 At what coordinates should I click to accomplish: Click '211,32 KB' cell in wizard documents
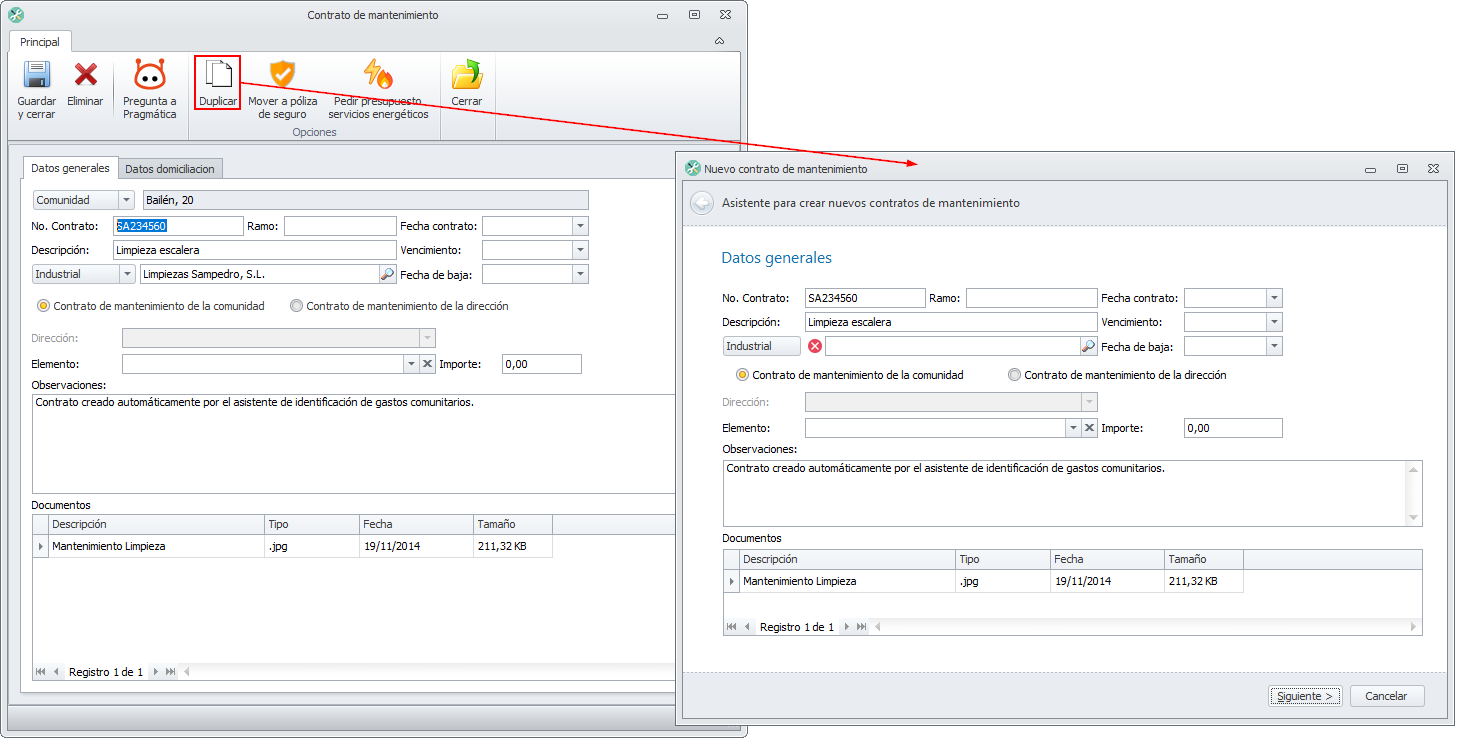tap(1203, 581)
